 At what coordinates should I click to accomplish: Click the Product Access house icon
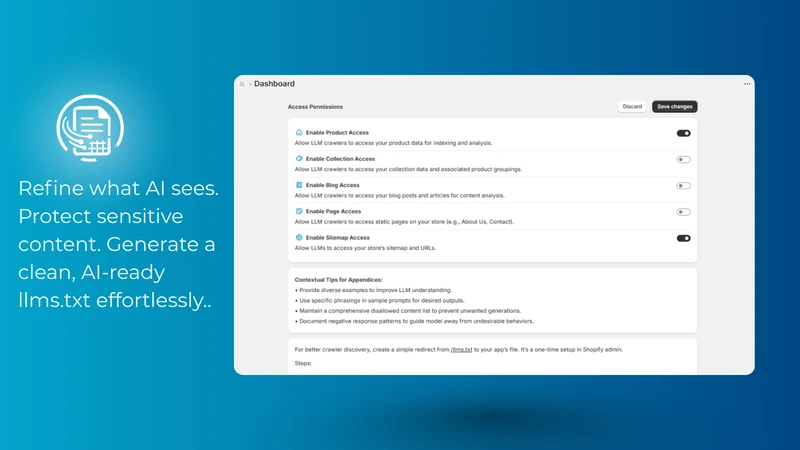point(299,132)
